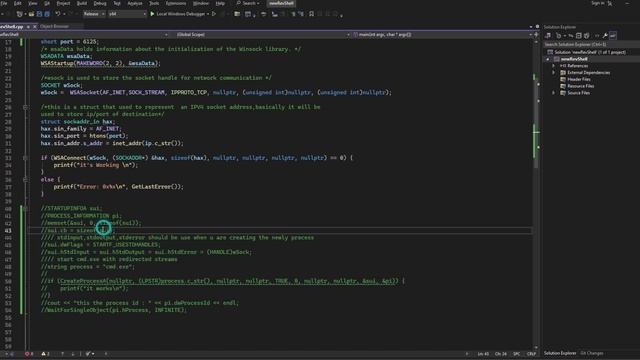Screen dimensions: 640x360
Task: Select the Resource Files folder
Action: 580,86
